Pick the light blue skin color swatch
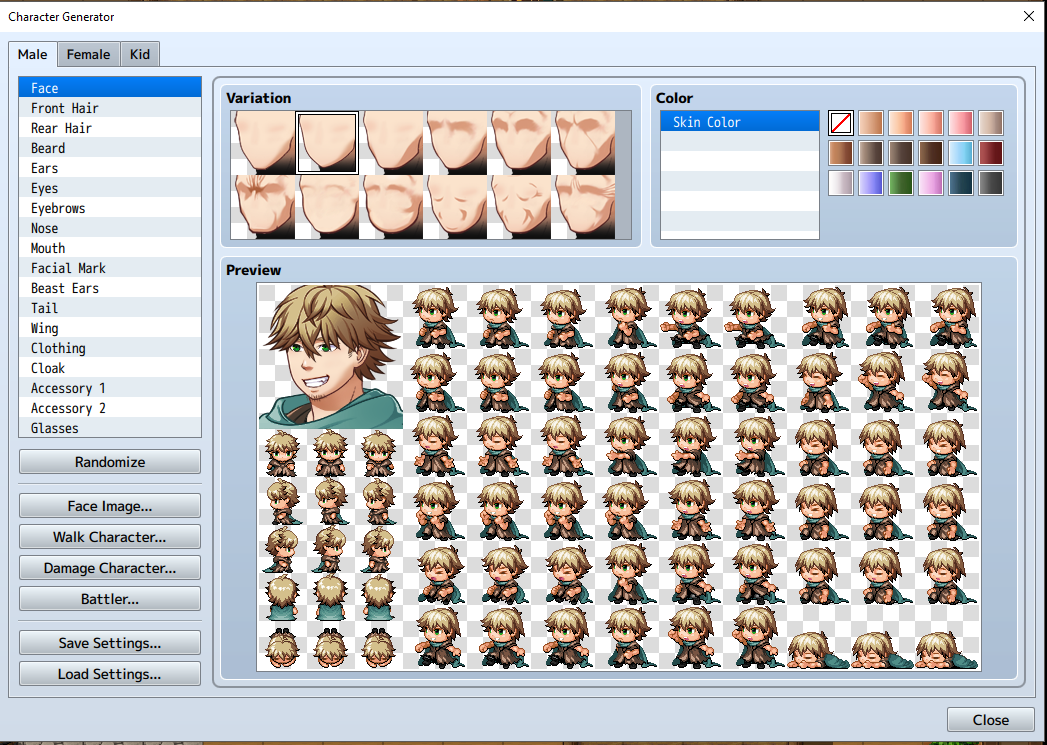The width and height of the screenshot is (1047, 745). click(x=961, y=153)
